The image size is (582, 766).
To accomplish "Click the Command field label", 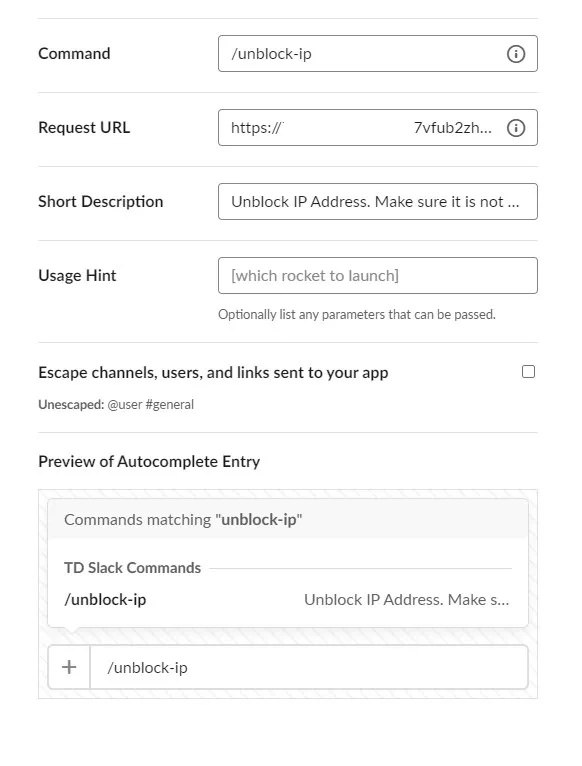I will coord(74,53).
